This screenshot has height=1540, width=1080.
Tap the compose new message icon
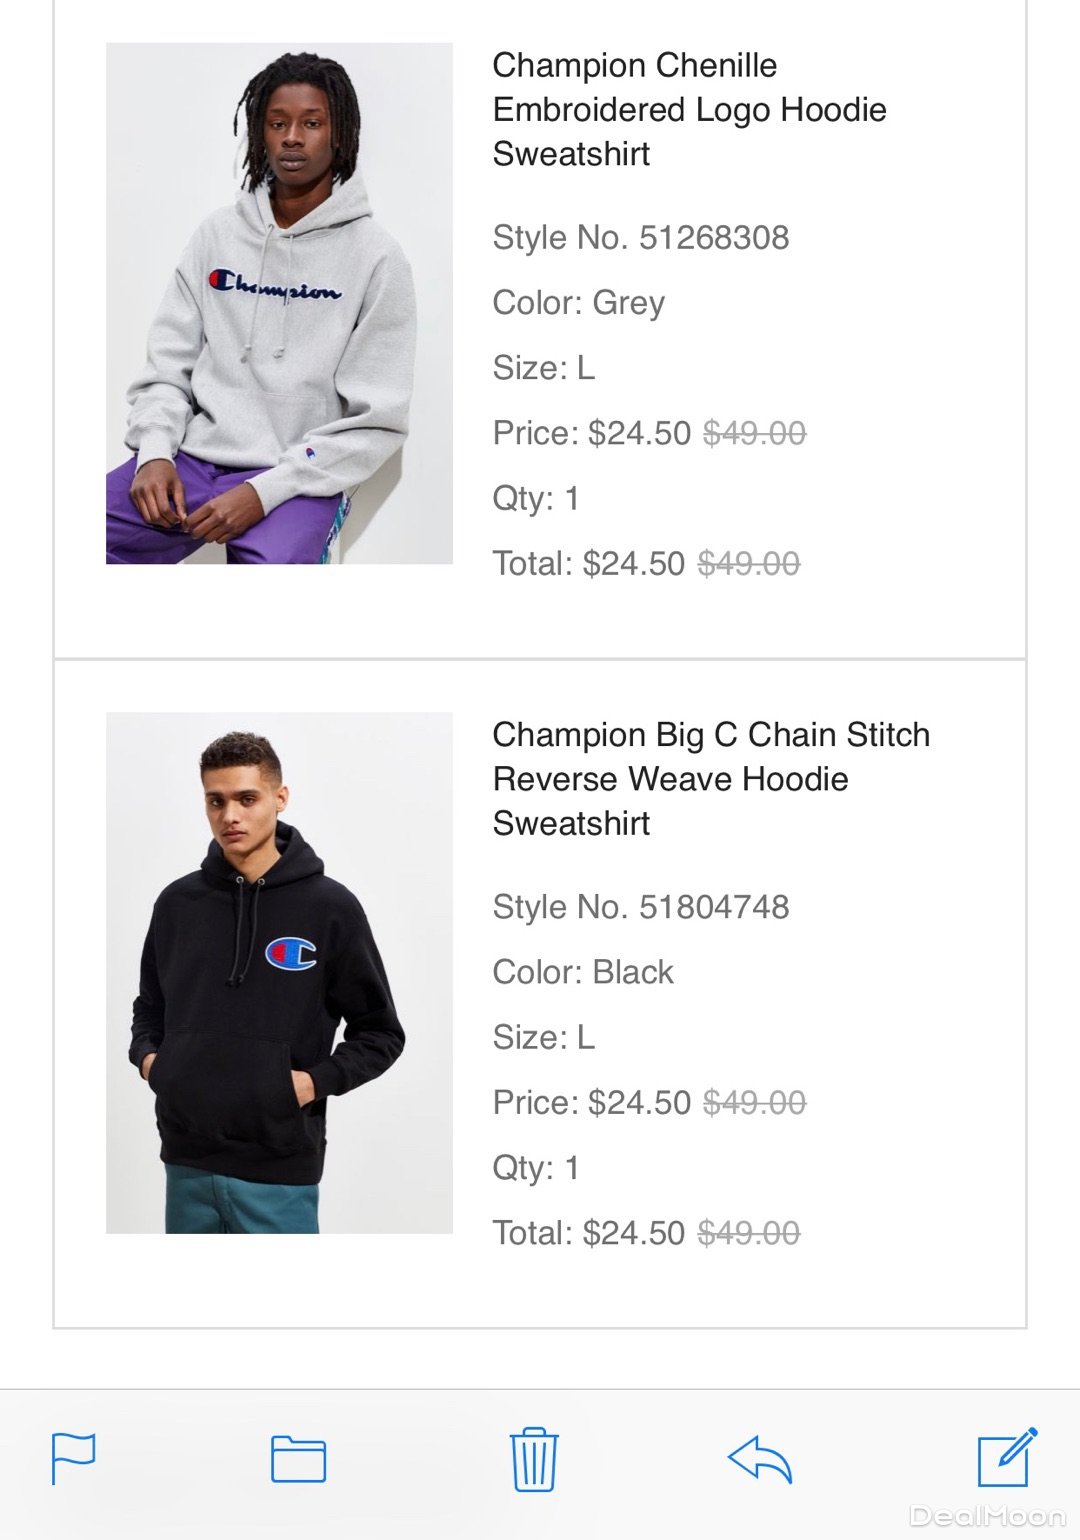1006,1458
